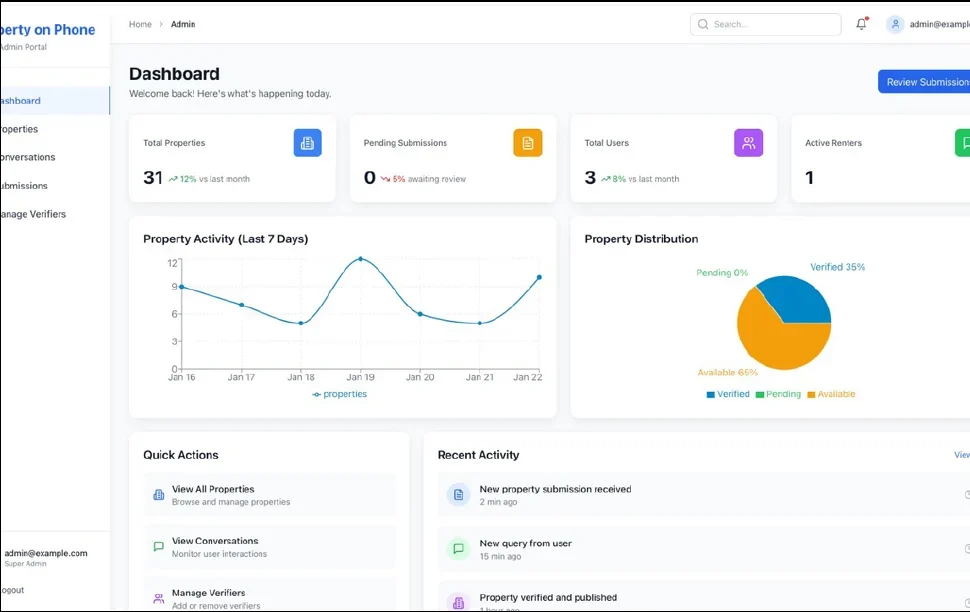The width and height of the screenshot is (970, 612).
Task: Click the Jan 17 data point on chart
Action: (x=242, y=305)
